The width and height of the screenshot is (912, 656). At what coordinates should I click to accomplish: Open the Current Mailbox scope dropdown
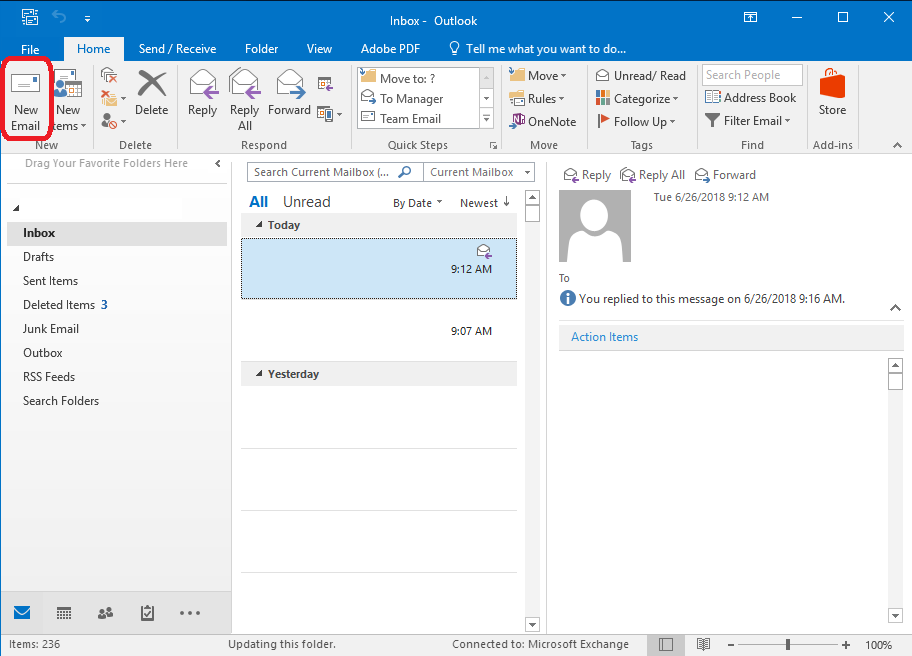479,172
